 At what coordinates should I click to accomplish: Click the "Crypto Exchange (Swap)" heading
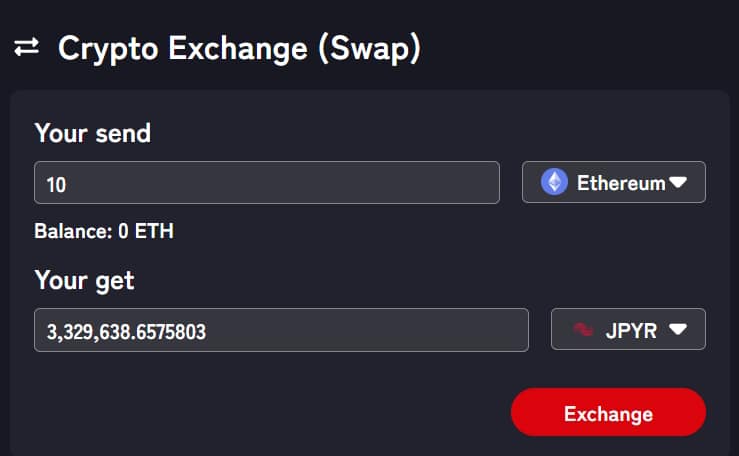(239, 48)
